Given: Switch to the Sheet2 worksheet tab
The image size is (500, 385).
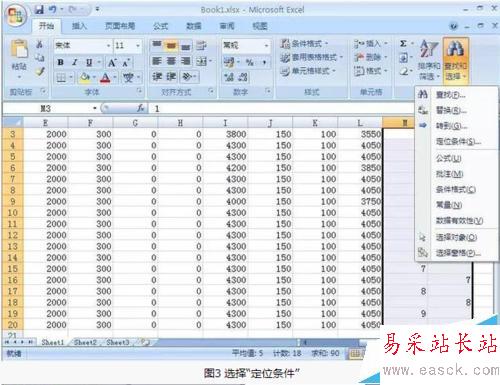Looking at the screenshot, I should pos(85,342).
